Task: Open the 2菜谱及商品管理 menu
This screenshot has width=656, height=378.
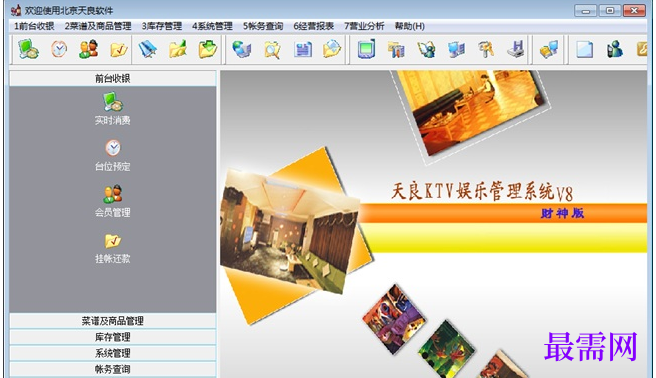Action: pyautogui.click(x=98, y=26)
